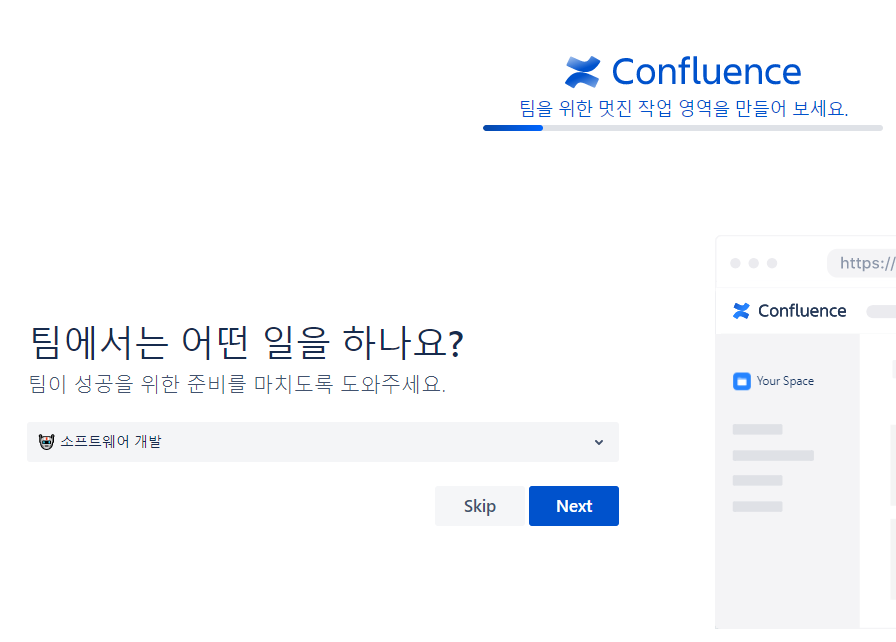This screenshot has width=896, height=642.
Task: Click the large Confluence wordmark in header
Action: pyautogui.click(x=706, y=72)
